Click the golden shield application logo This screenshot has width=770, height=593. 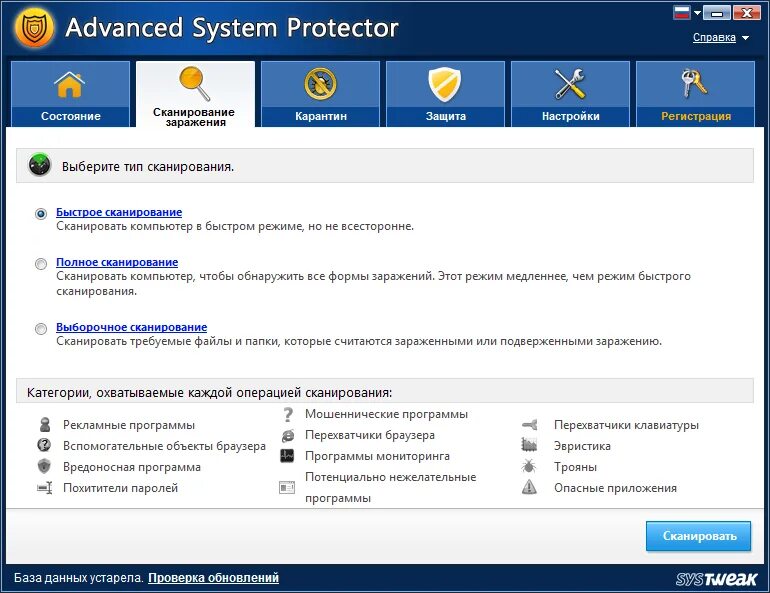[33, 27]
